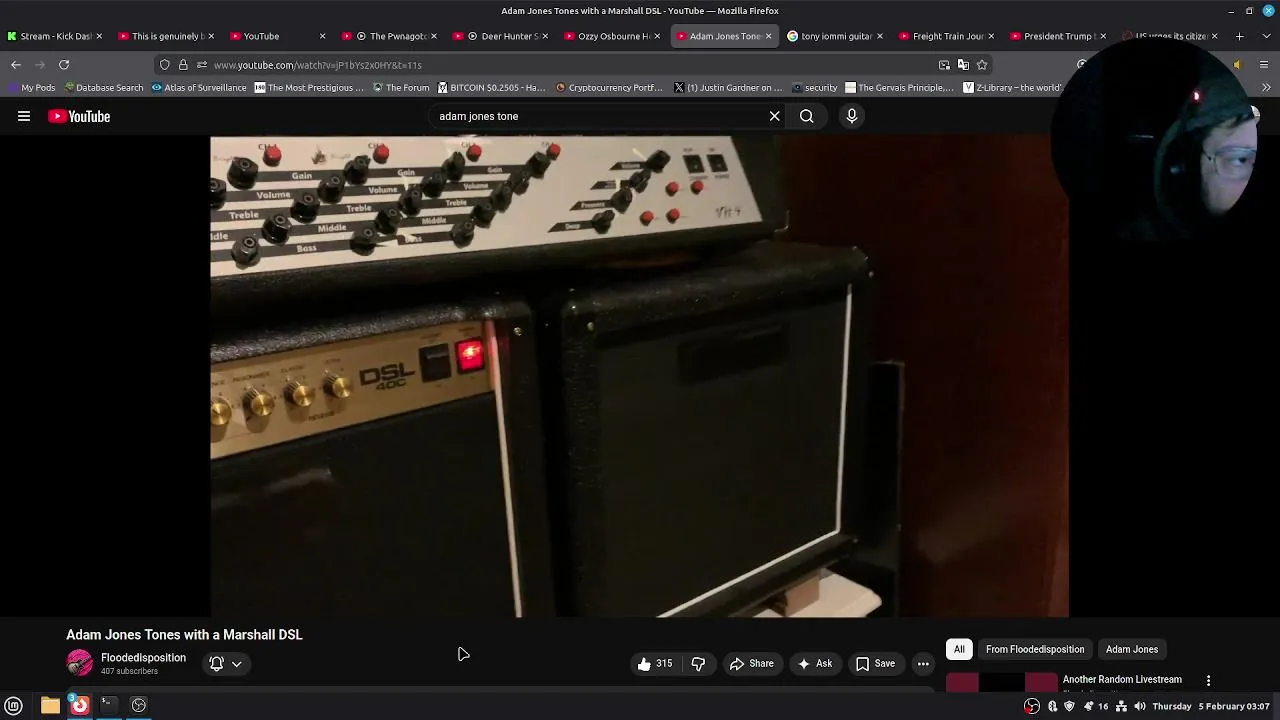Open The Most Prestigious bookmark
Viewport: 1280px width, 720px height.
tap(309, 87)
